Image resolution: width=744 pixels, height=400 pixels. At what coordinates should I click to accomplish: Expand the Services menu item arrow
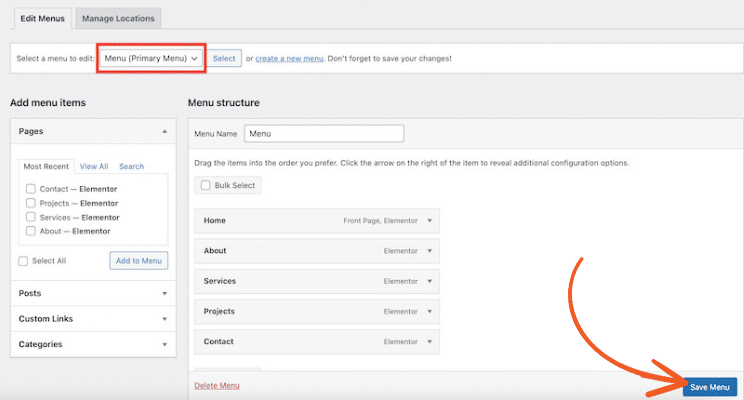coord(429,281)
